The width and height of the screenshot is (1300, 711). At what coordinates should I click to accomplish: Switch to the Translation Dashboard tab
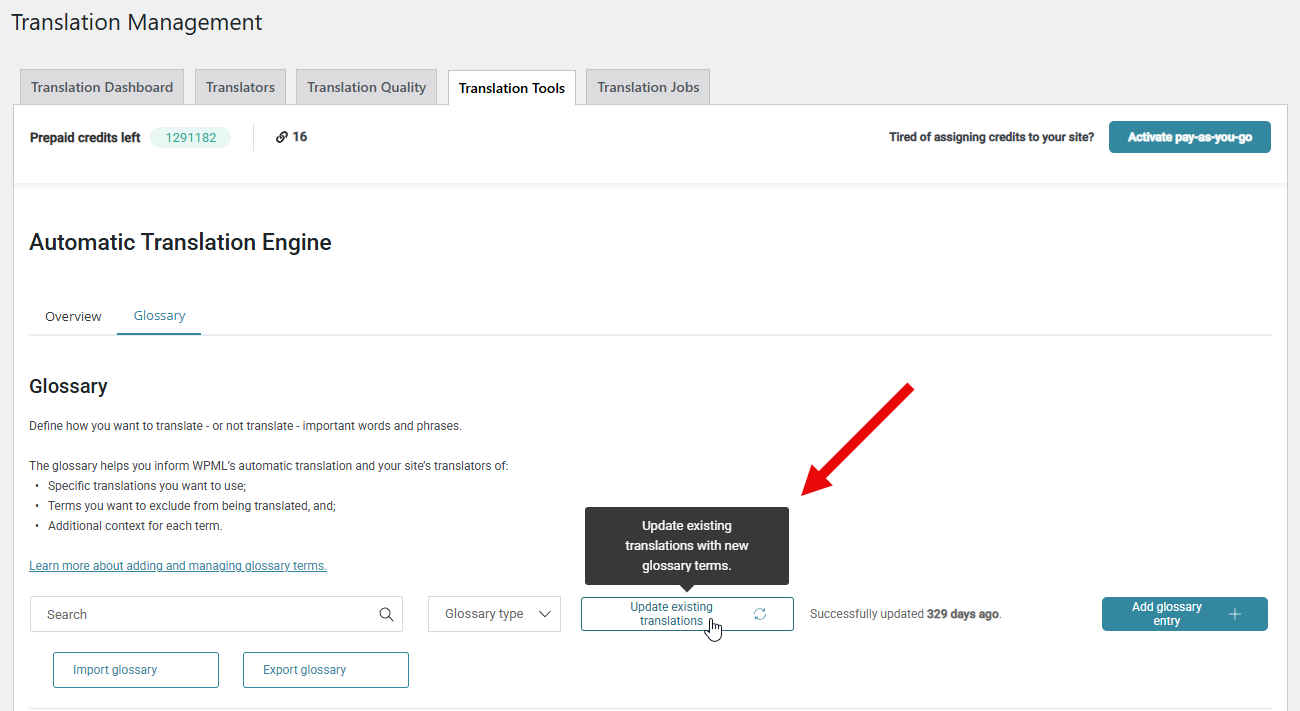(x=102, y=87)
